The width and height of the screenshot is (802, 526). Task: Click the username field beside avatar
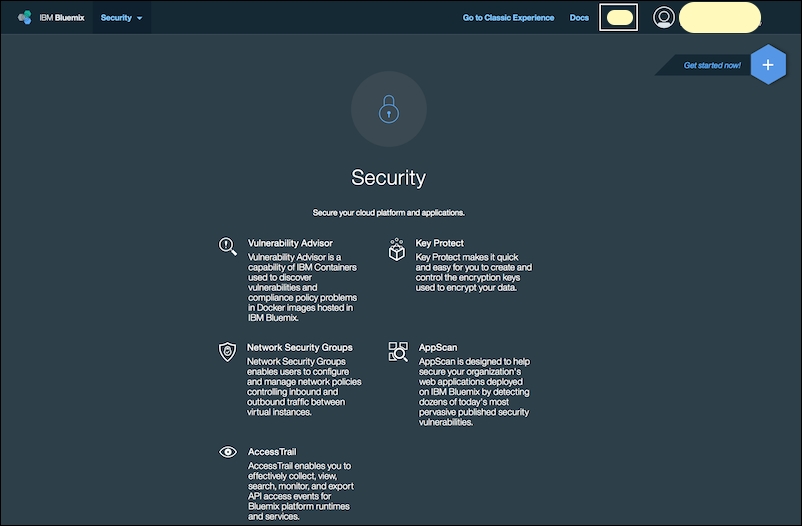[x=720, y=17]
